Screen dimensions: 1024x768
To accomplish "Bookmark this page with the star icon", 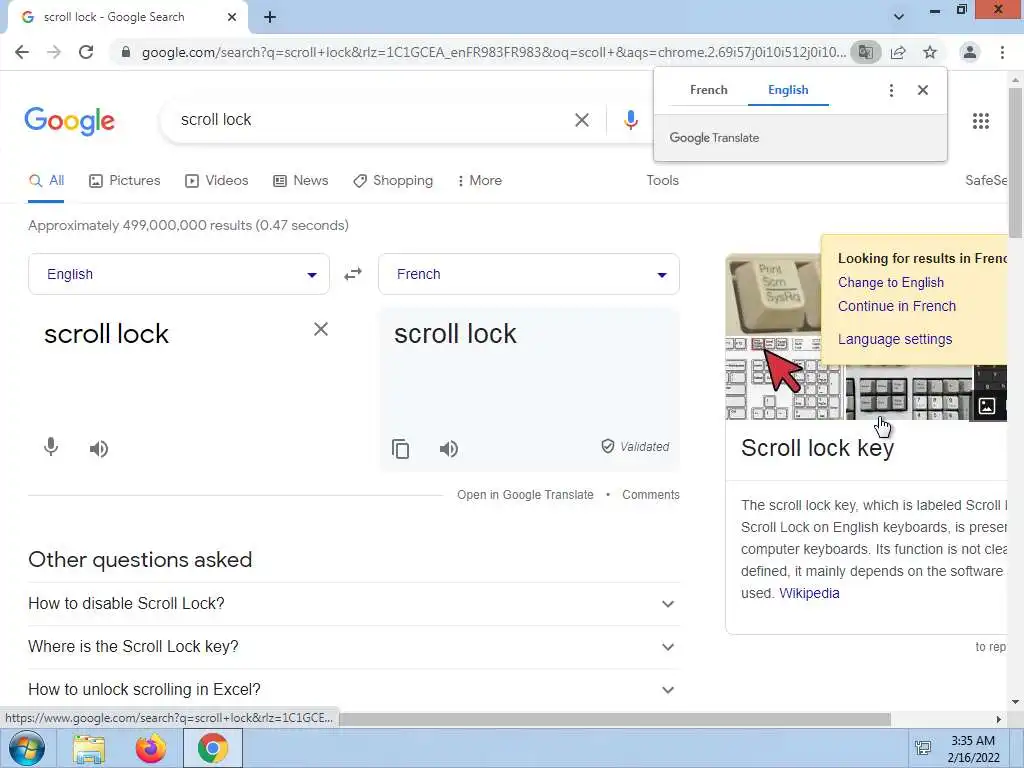I will pos(930,52).
